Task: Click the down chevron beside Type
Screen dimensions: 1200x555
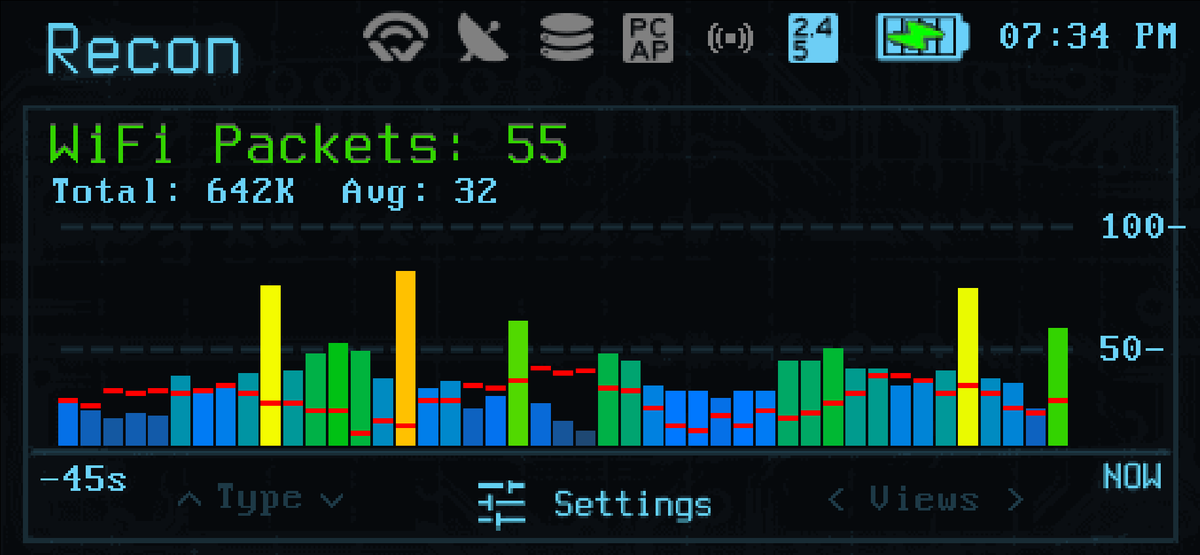Action: coord(332,498)
